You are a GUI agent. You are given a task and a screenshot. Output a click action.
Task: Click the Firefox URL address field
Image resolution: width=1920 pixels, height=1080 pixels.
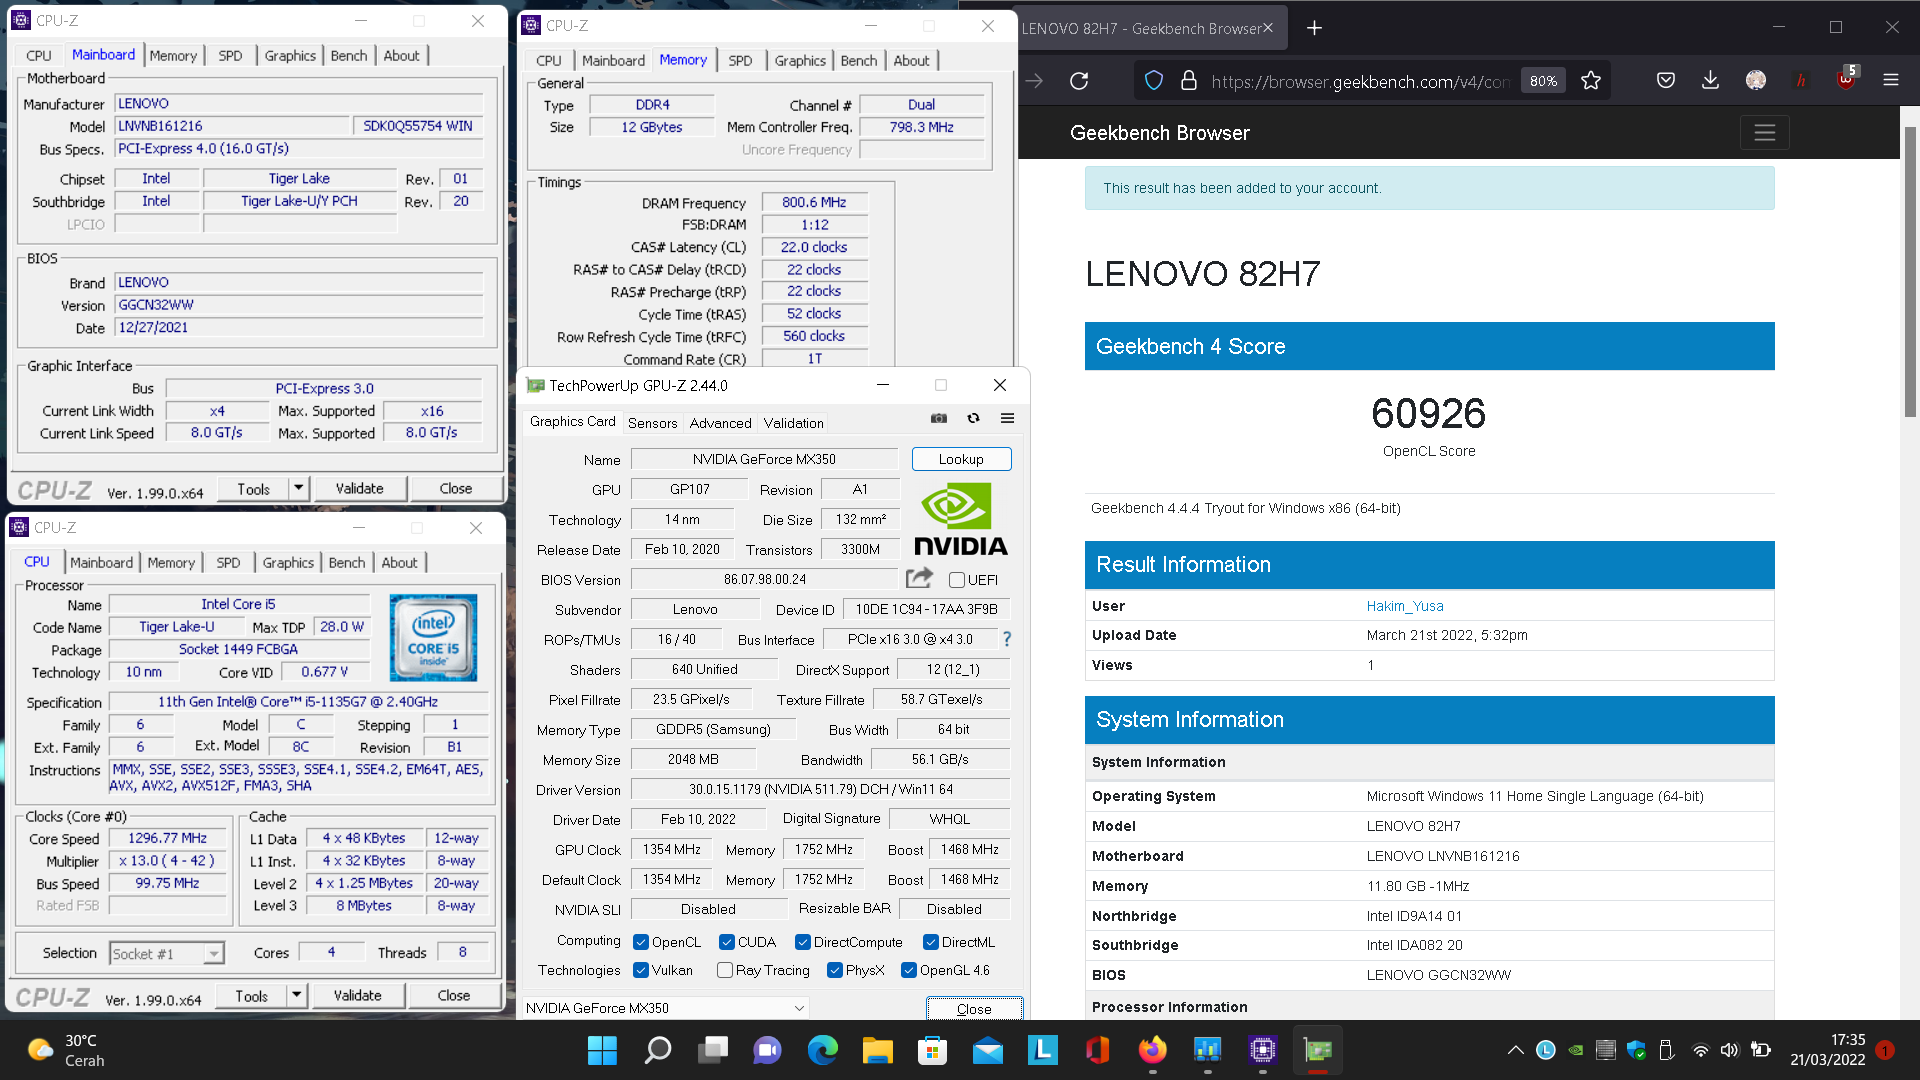pos(1360,81)
